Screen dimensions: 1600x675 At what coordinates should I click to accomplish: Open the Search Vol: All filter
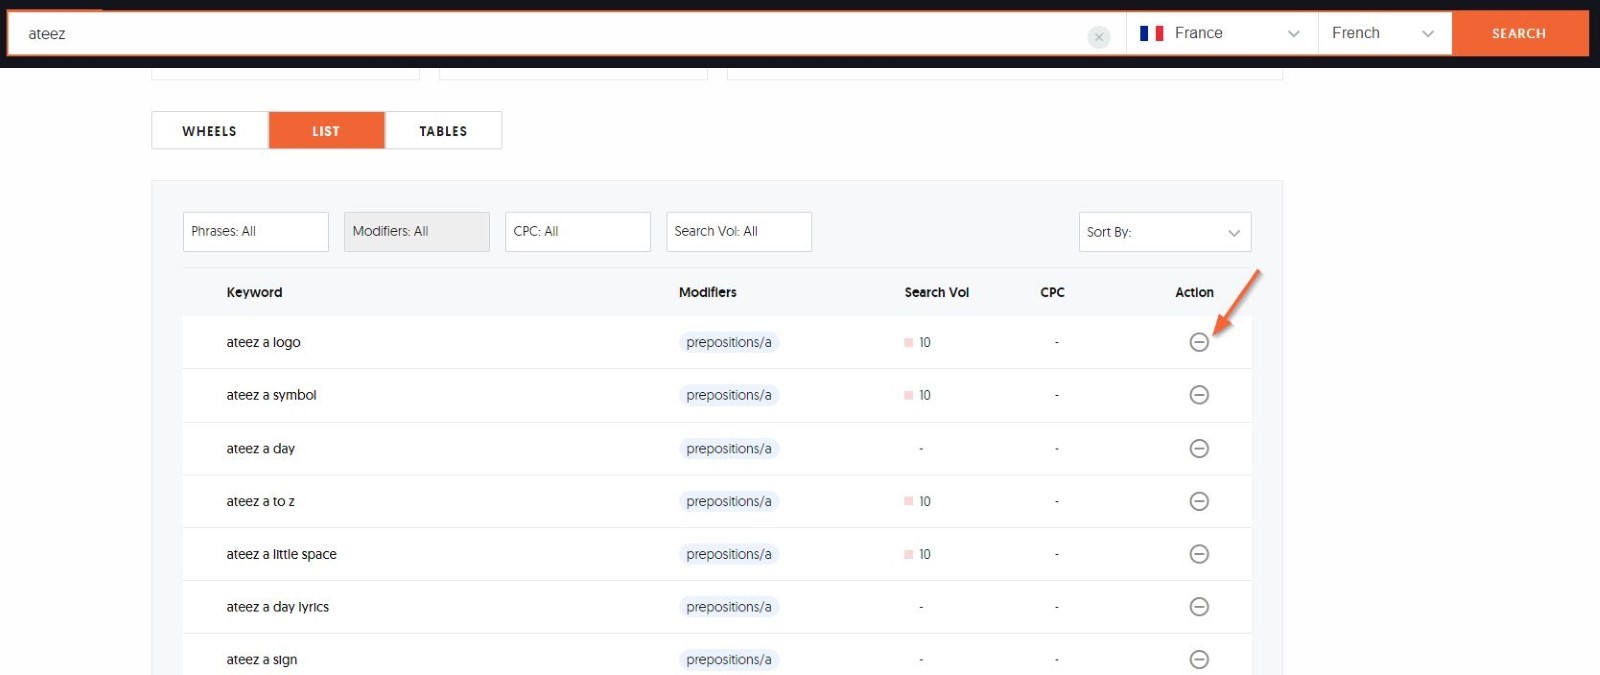click(739, 231)
